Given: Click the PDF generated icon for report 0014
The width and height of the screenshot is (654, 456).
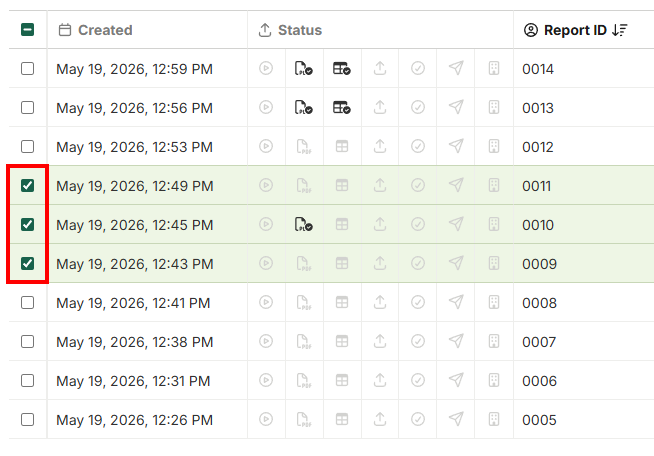Looking at the screenshot, I should (304, 68).
